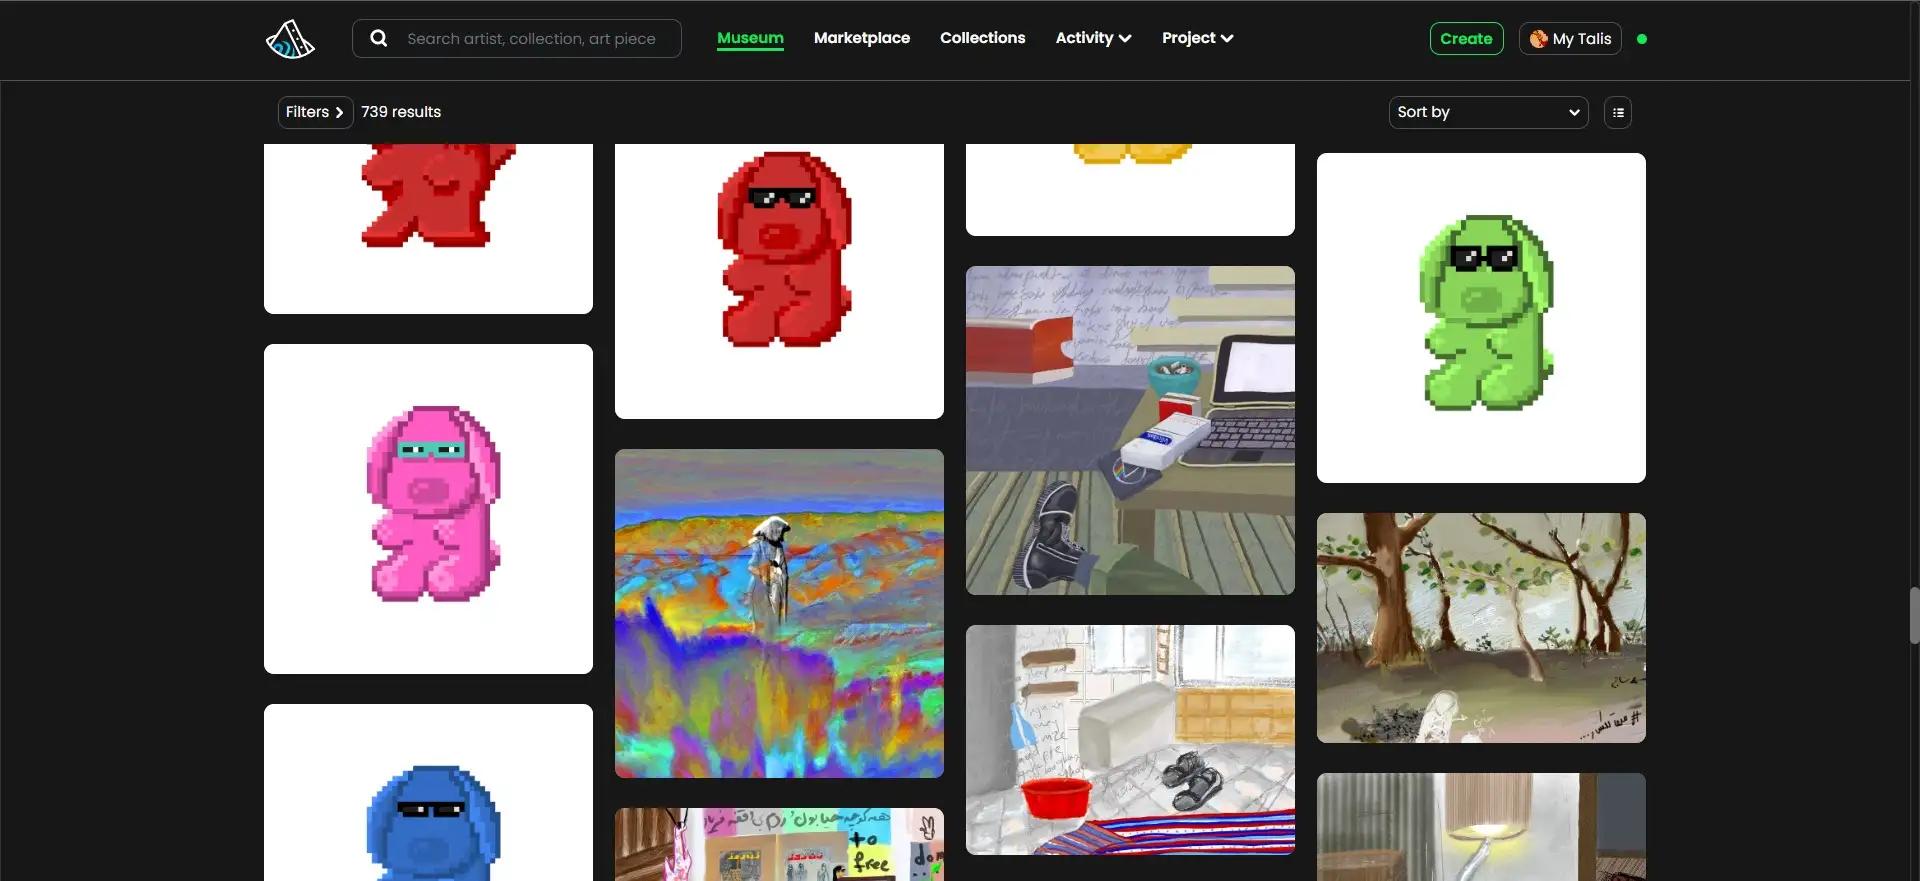Image resolution: width=1920 pixels, height=881 pixels.
Task: Click the green online status dot
Action: click(1641, 39)
